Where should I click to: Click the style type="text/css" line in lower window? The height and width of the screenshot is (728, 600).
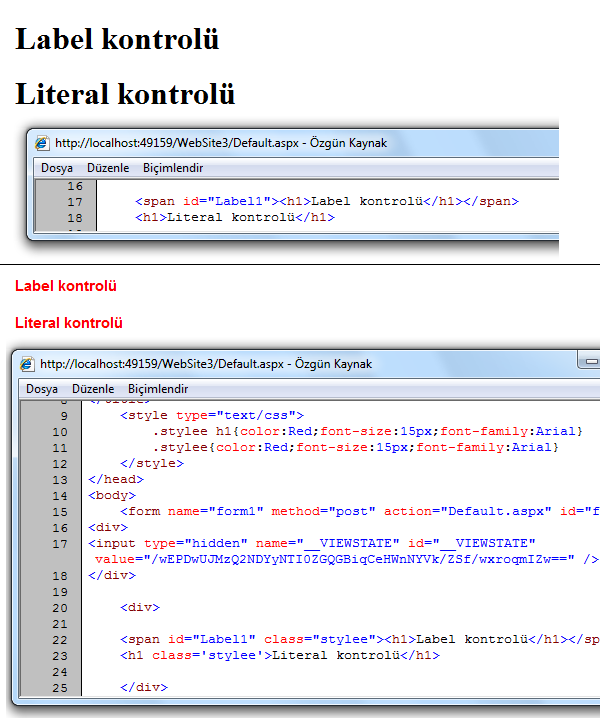pos(211,415)
